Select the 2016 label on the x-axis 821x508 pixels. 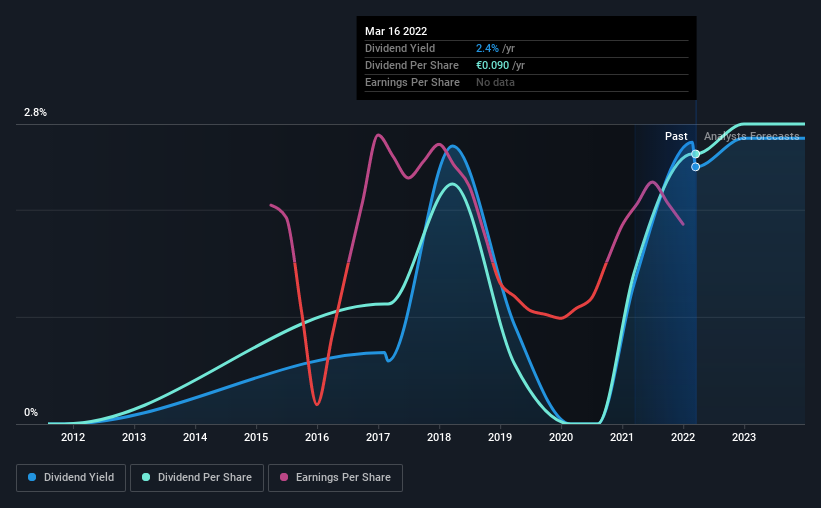click(x=317, y=437)
